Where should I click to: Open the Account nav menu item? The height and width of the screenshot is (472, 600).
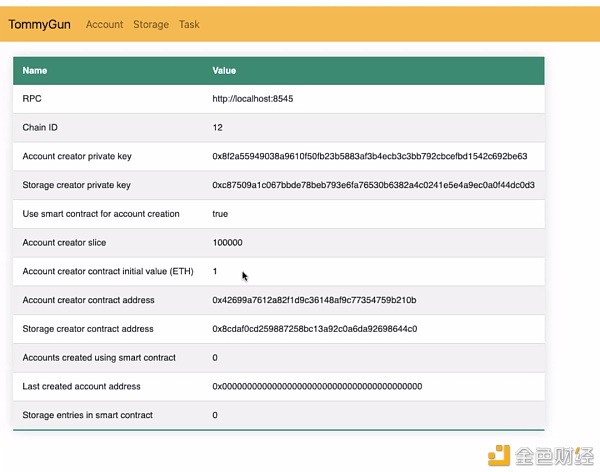click(104, 24)
